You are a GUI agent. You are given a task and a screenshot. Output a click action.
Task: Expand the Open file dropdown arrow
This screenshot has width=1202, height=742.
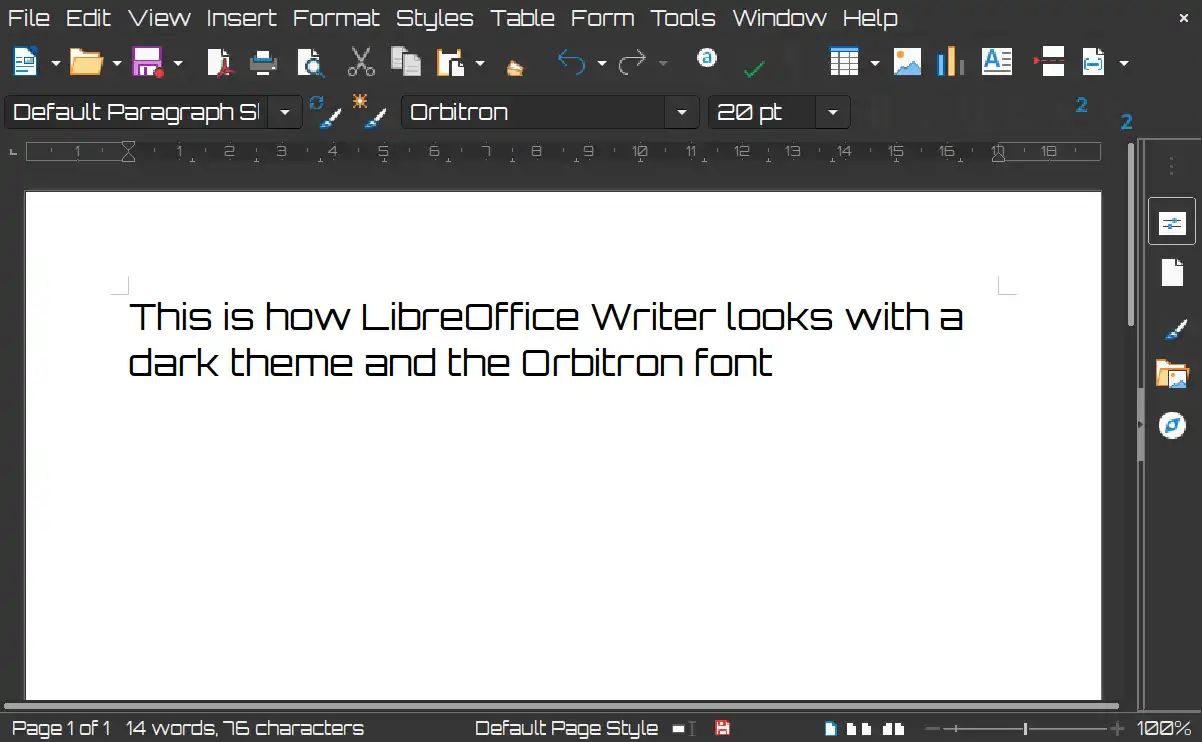(x=117, y=64)
